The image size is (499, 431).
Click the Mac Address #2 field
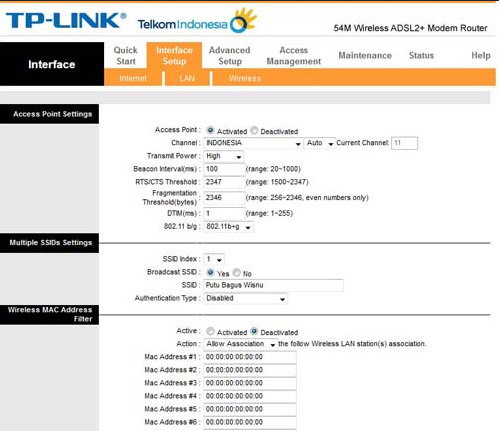pyautogui.click(x=250, y=370)
